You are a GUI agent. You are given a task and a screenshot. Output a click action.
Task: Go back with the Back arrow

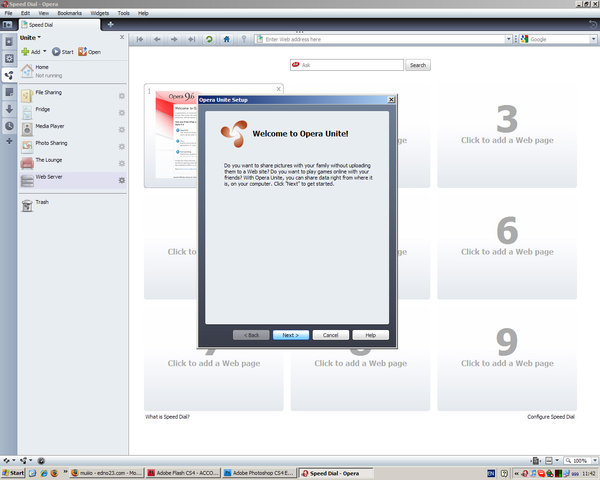coord(157,39)
